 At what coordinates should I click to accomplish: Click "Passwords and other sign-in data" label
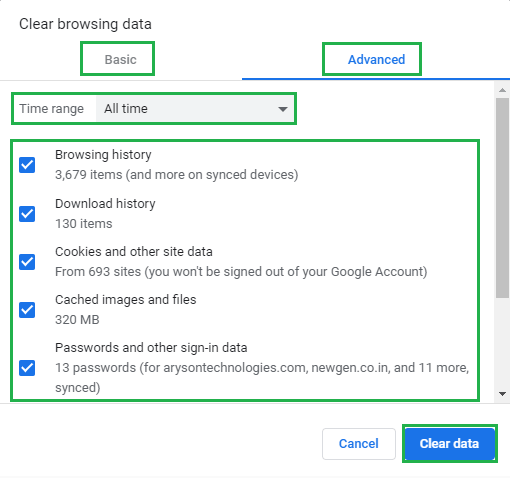click(151, 348)
